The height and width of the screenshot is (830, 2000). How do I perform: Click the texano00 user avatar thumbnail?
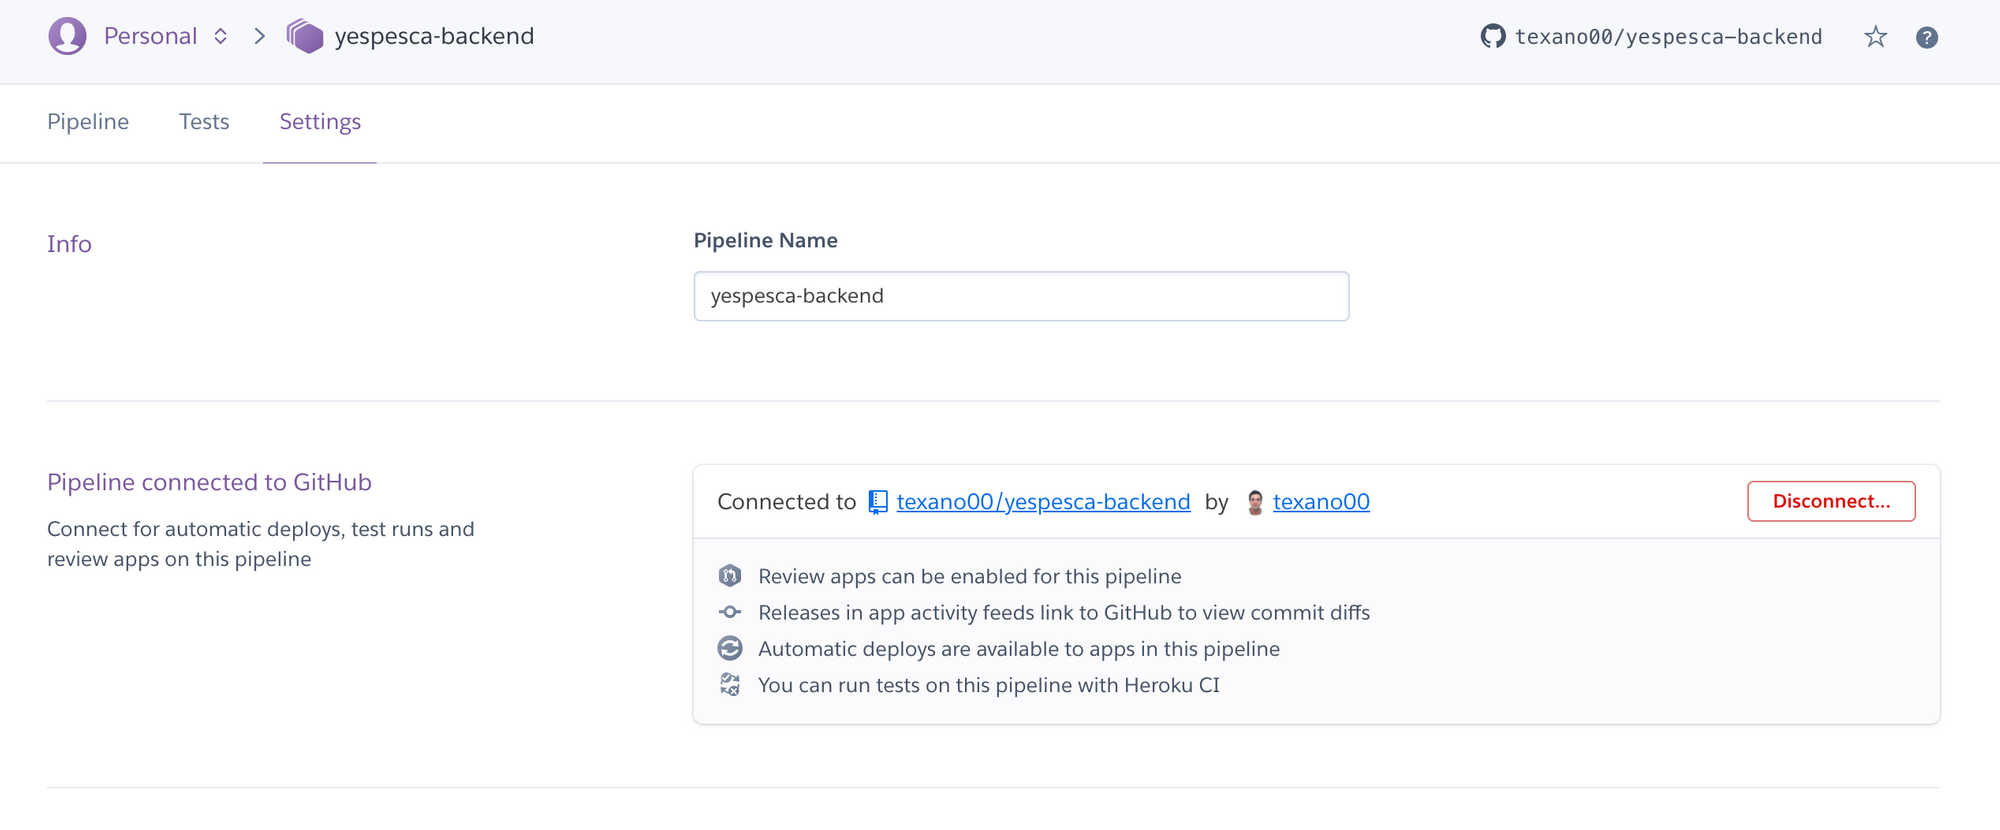pos(1255,502)
